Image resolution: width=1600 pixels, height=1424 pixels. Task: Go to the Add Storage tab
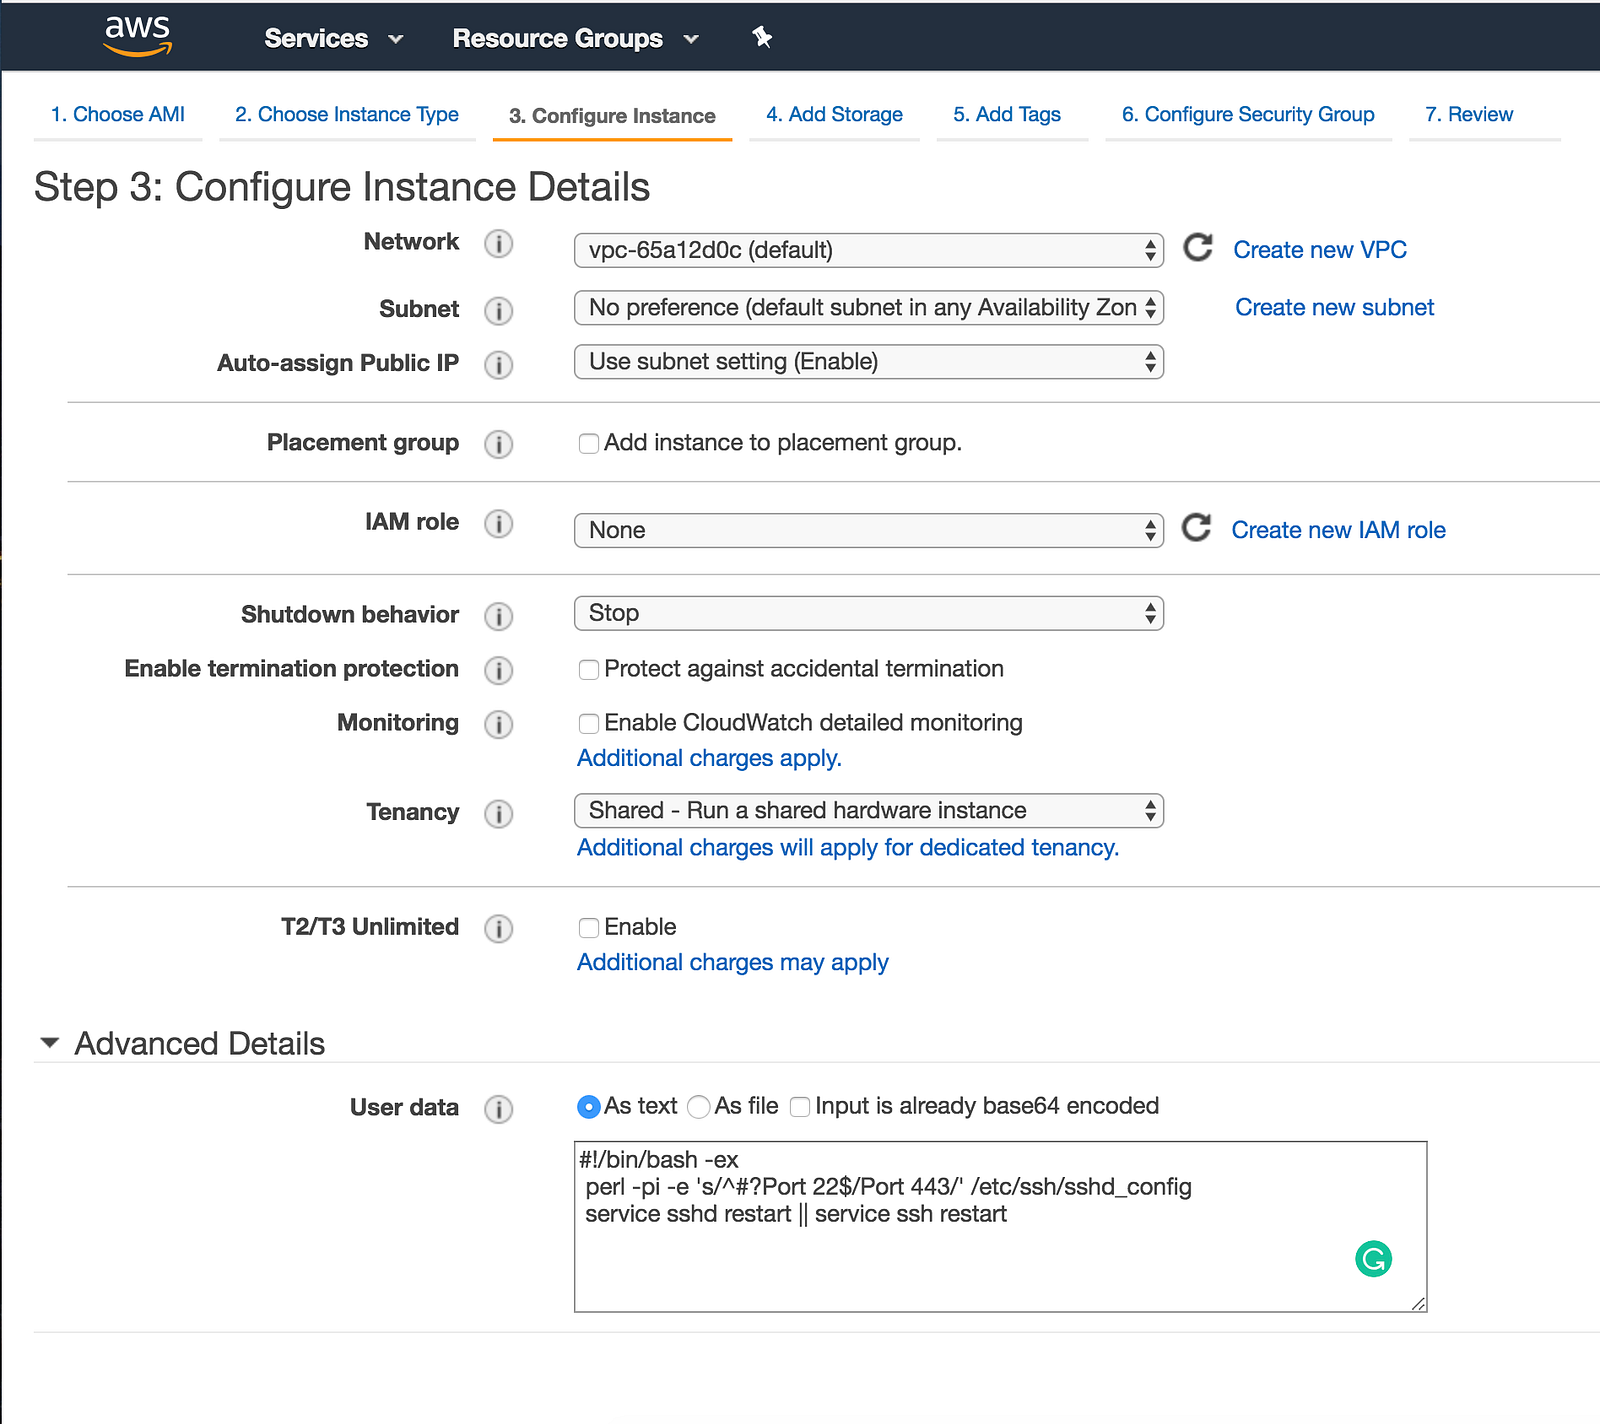[x=834, y=115]
